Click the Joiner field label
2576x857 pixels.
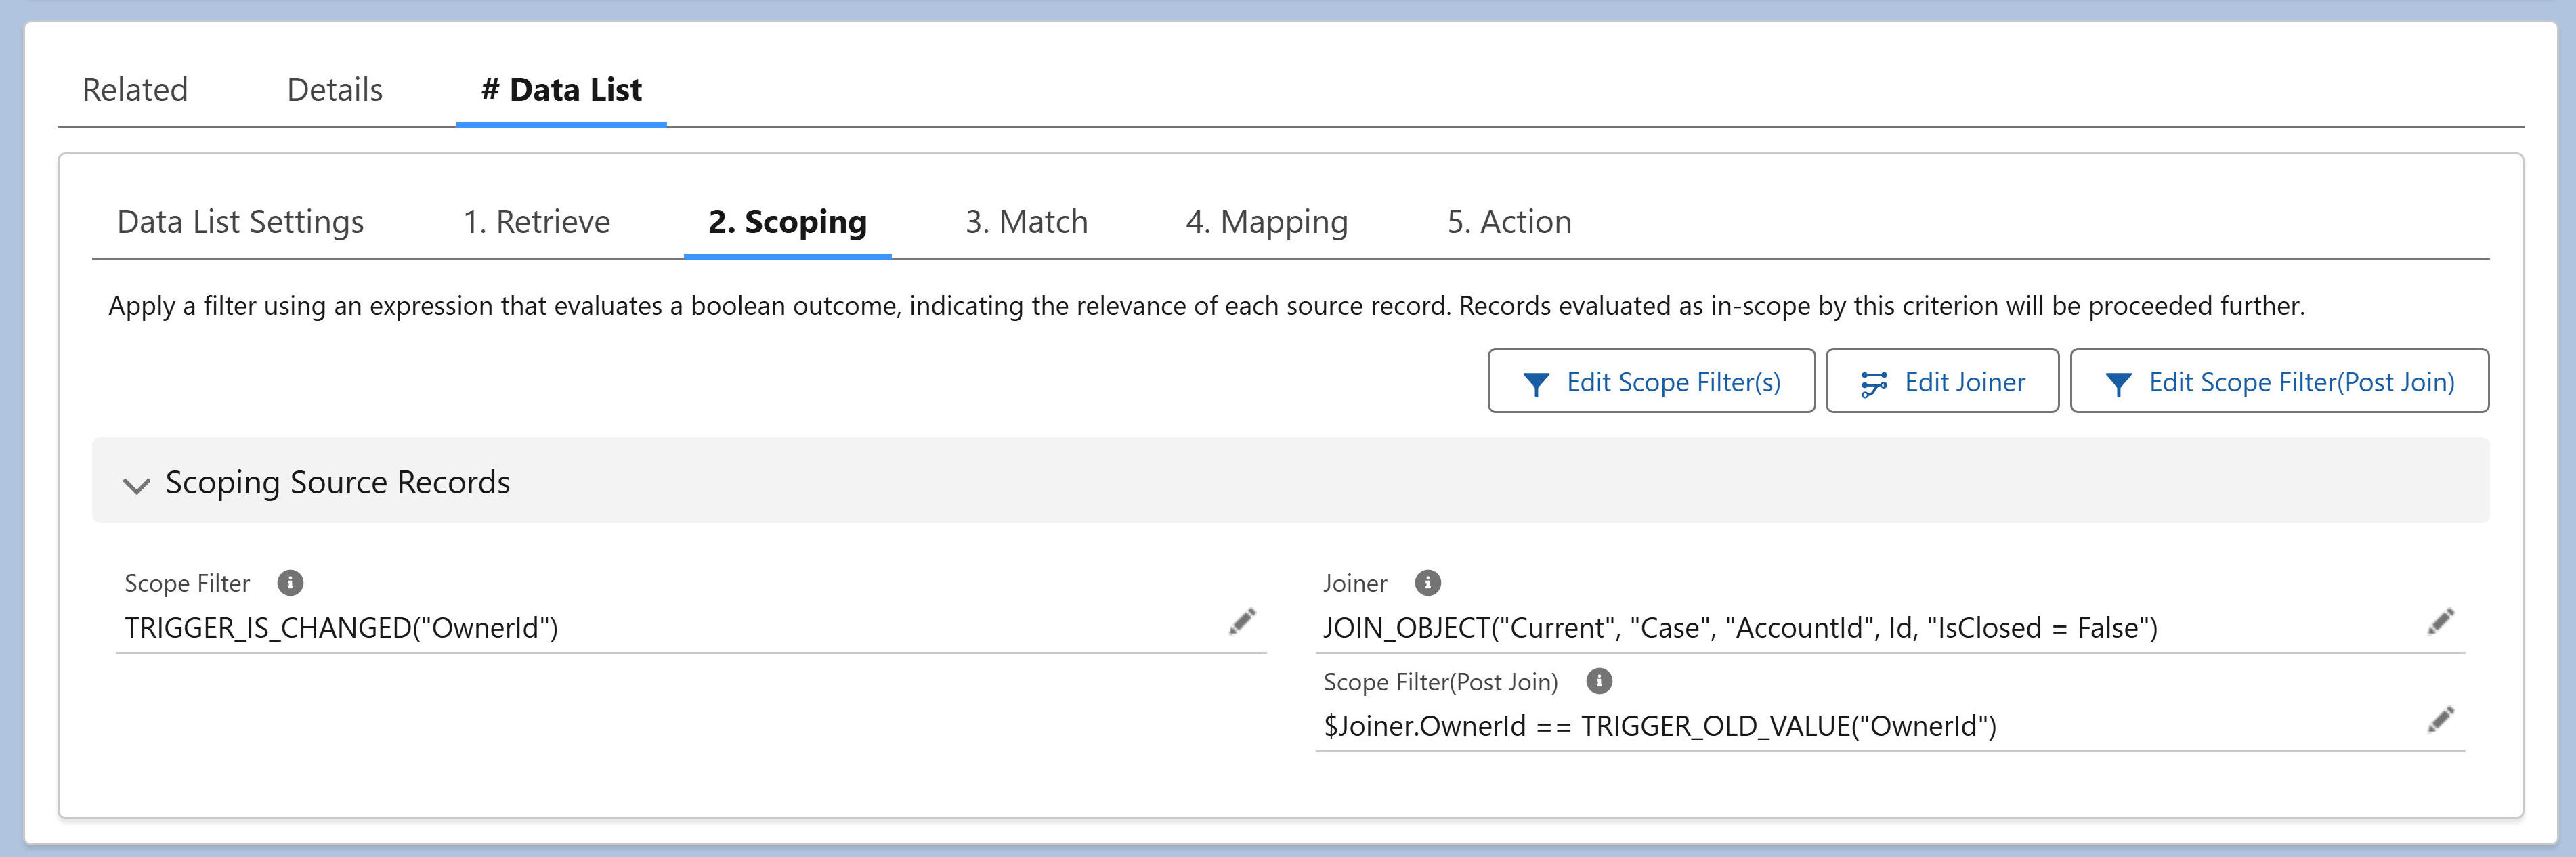coord(1355,583)
